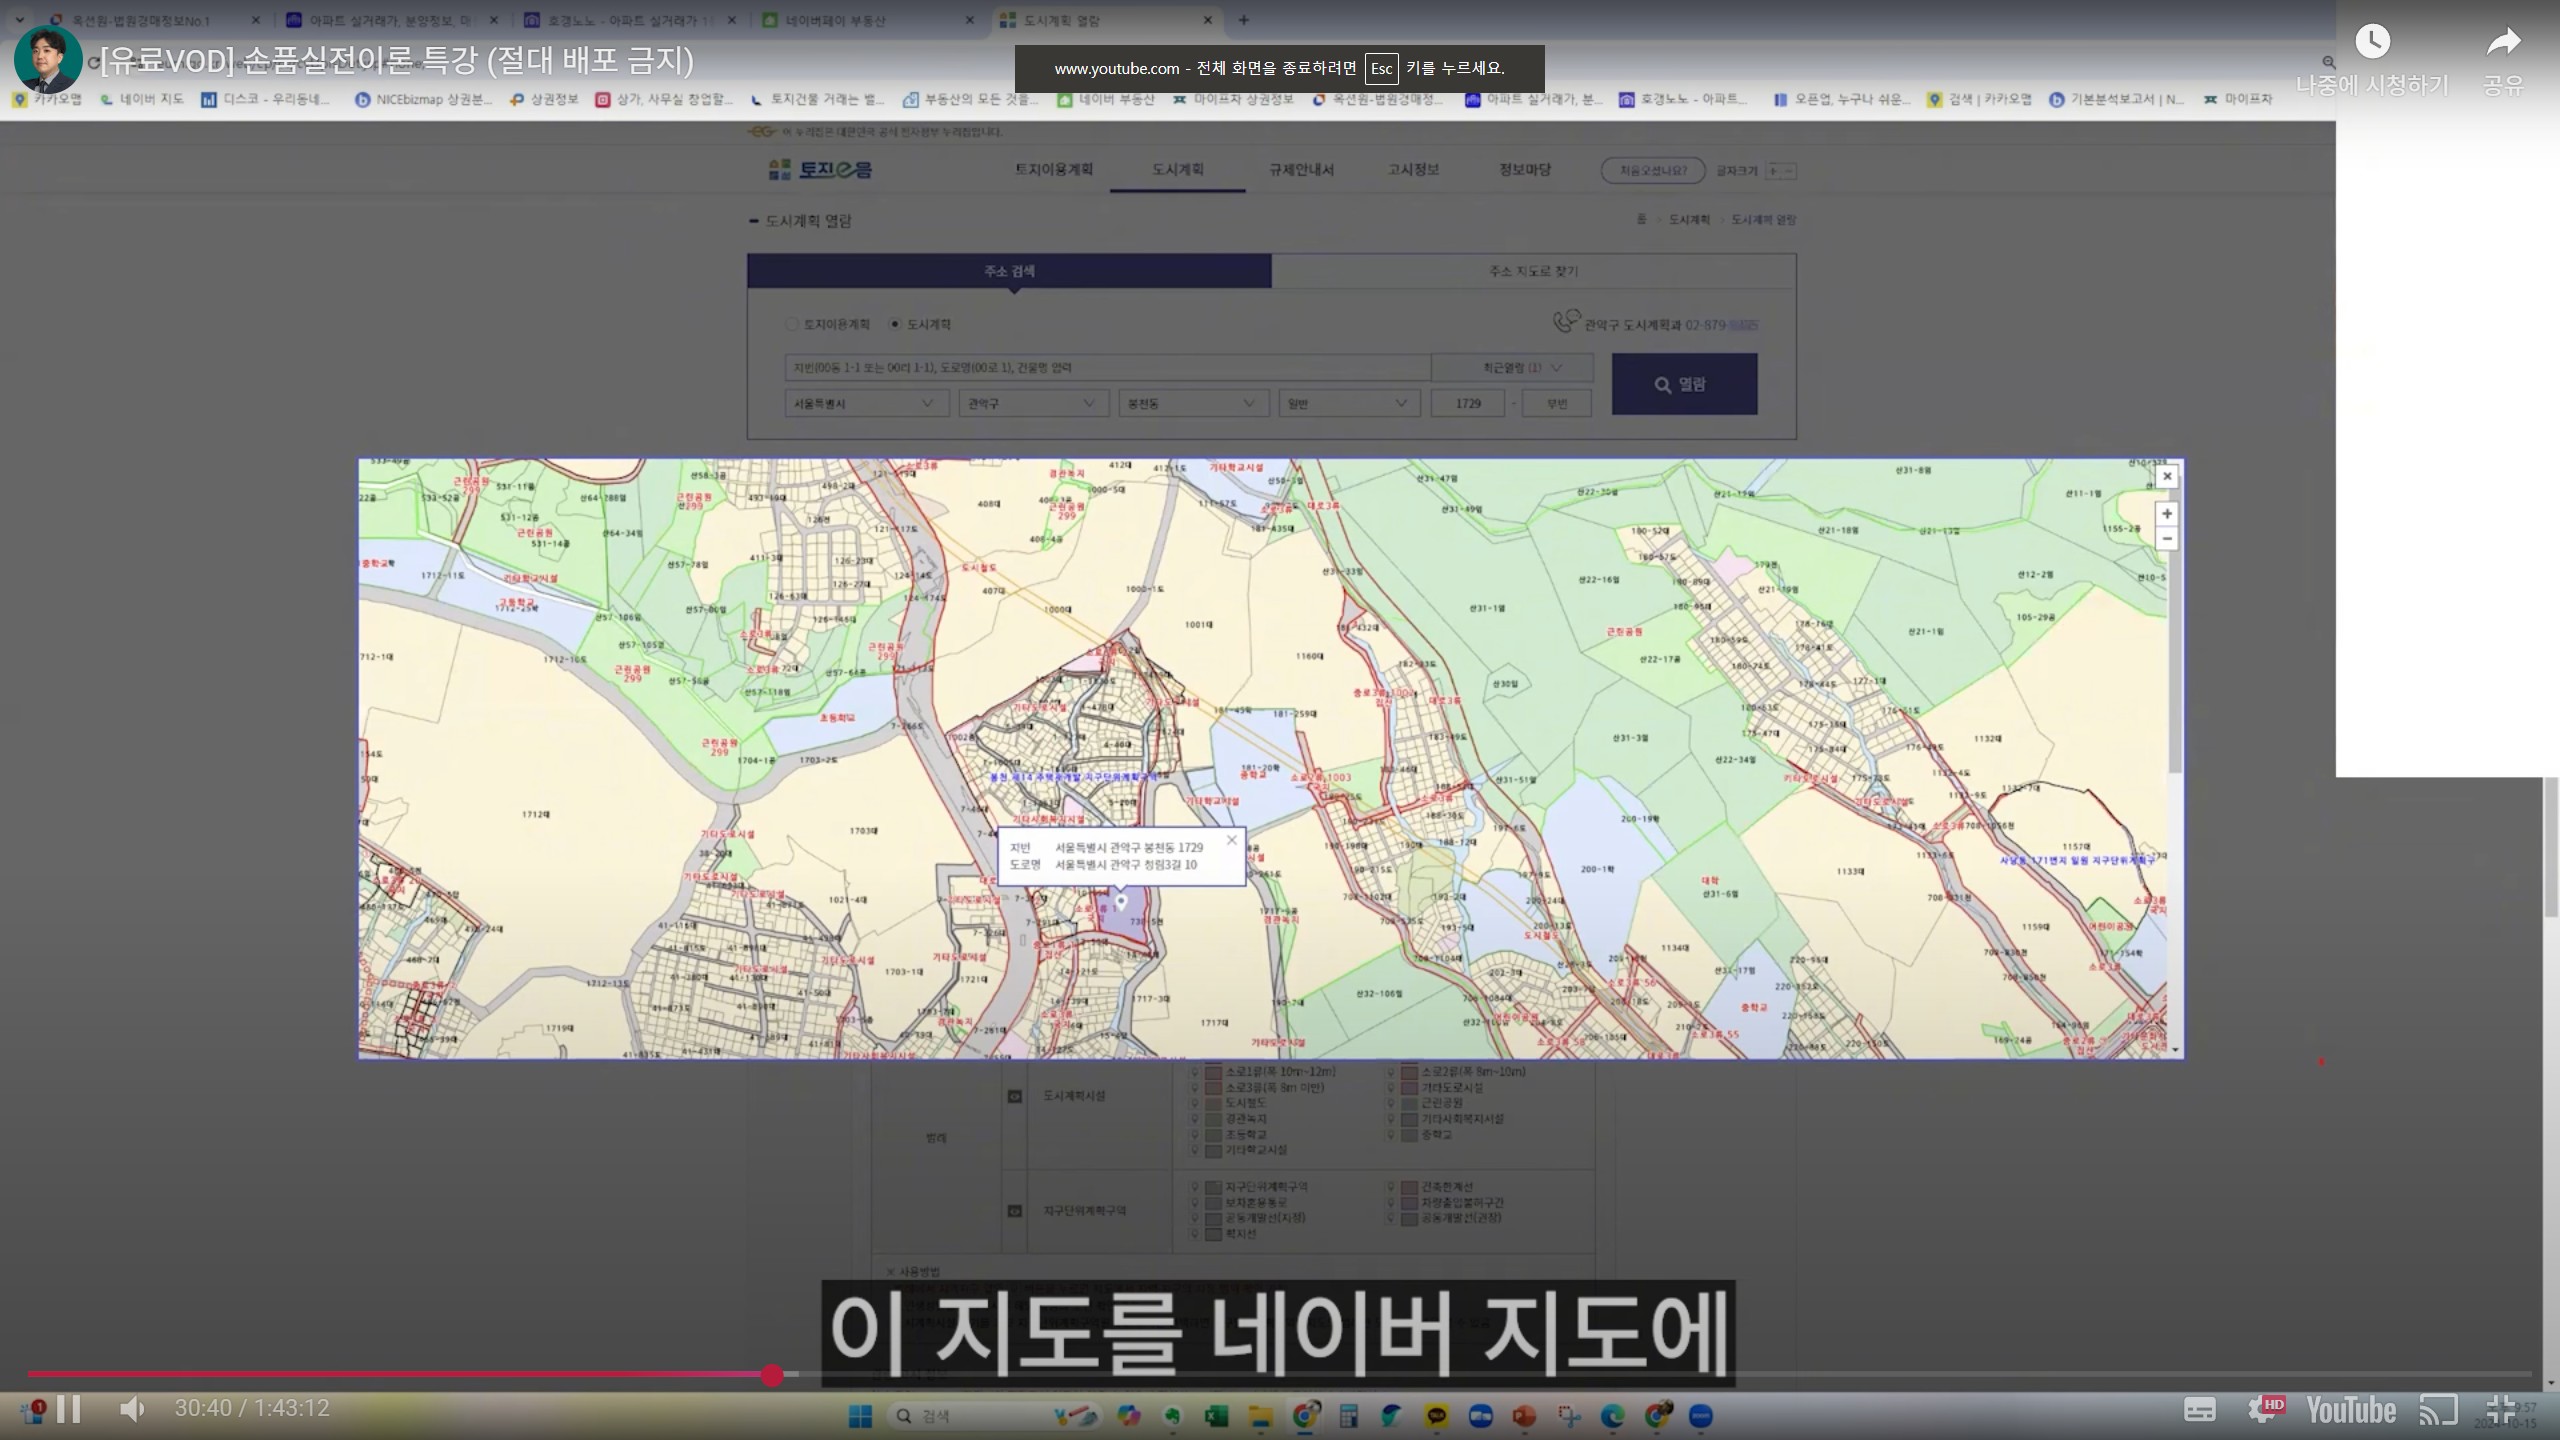
Task: Zoom in on the map
Action: [x=2166, y=514]
